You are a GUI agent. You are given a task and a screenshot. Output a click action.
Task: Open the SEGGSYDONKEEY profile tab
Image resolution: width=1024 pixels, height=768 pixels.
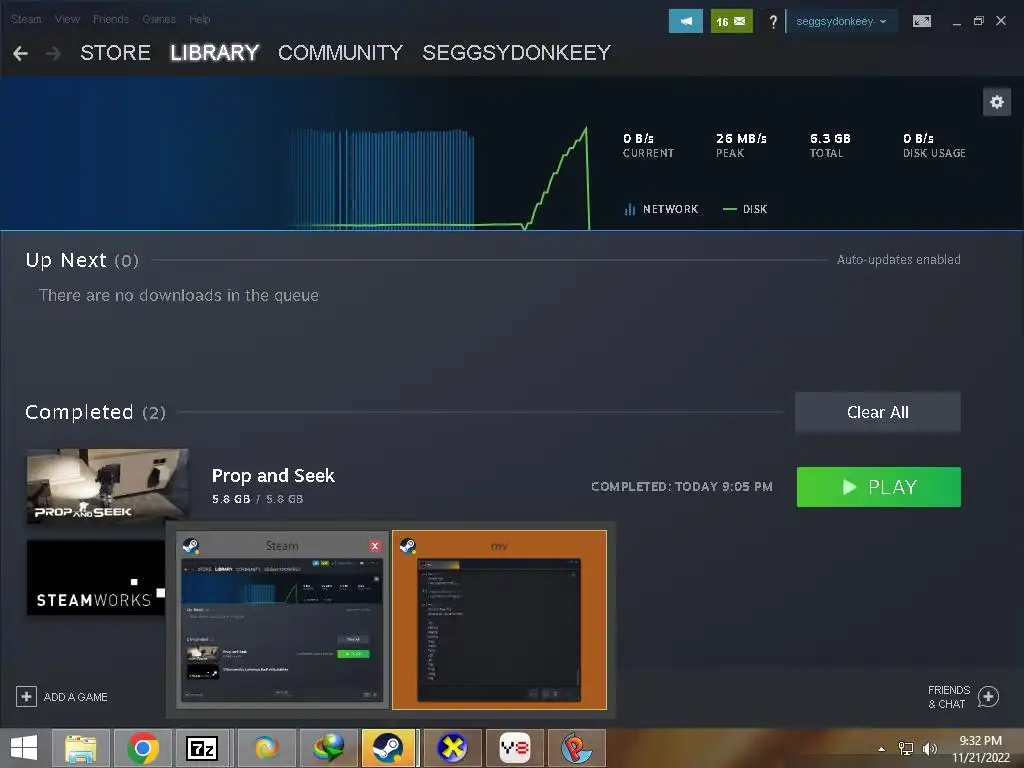[x=517, y=53]
